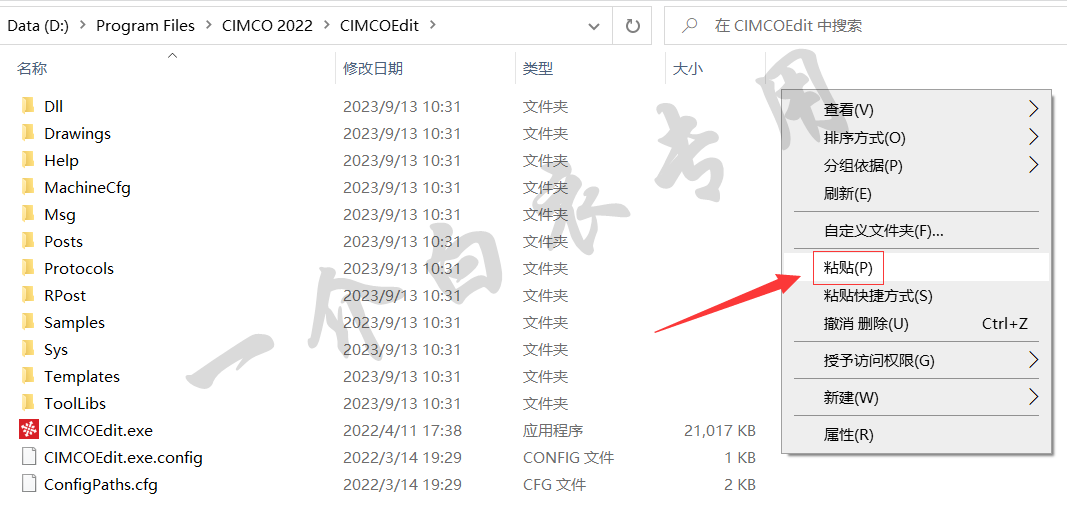Select the MachineCfg folder name

click(x=87, y=187)
